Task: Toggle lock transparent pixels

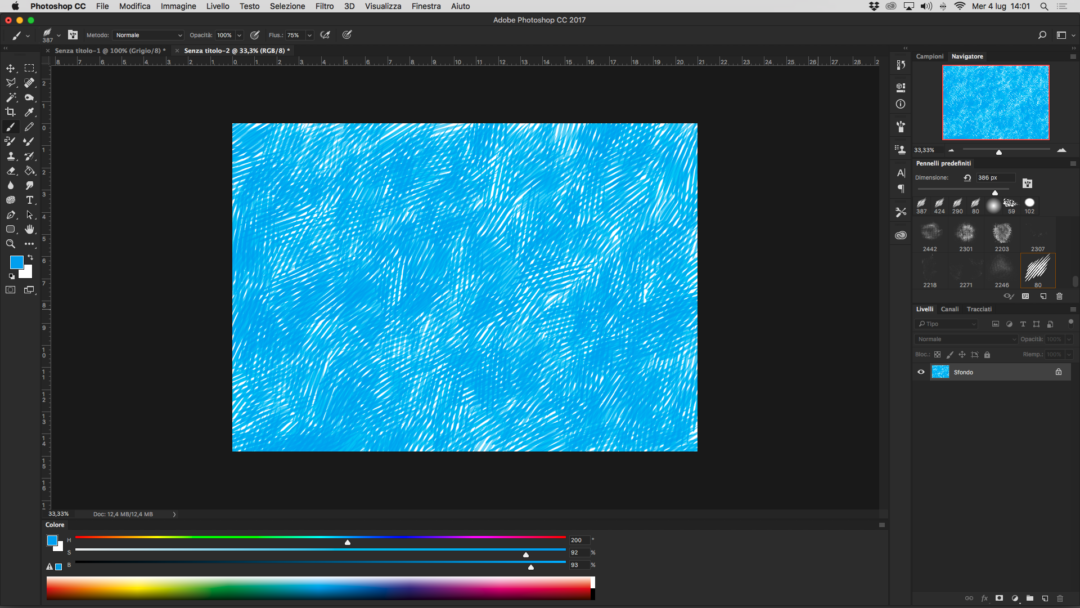Action: (x=937, y=355)
